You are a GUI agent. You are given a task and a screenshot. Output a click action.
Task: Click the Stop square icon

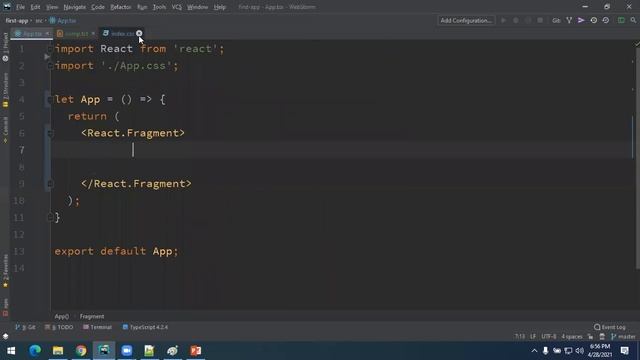click(540, 20)
